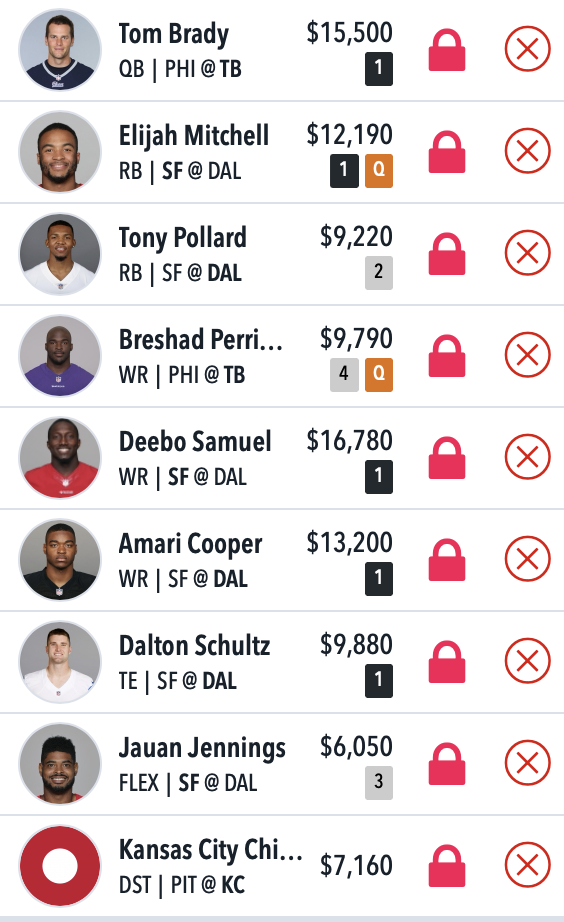
Task: Click Jauan Jennings player photo
Action: pos(59,763)
